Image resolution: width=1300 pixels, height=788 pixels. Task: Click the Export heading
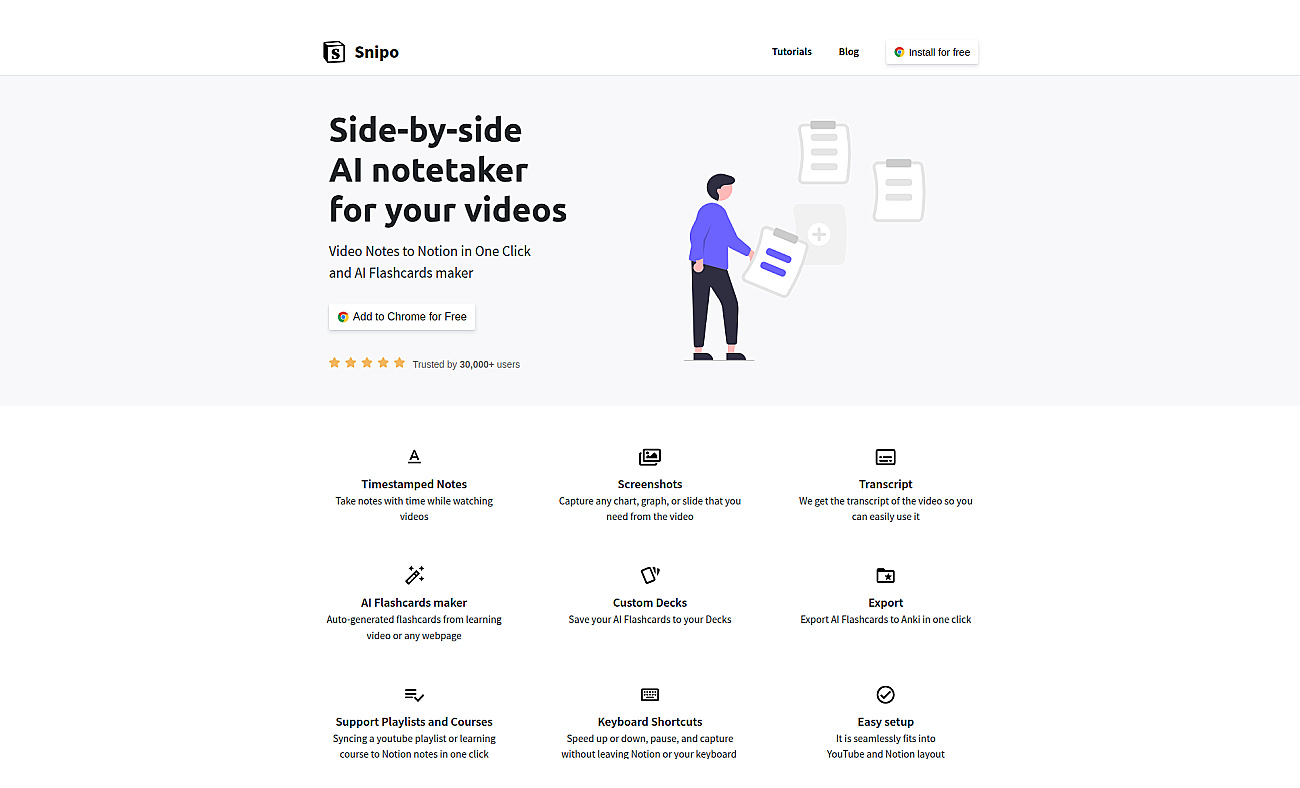coord(886,603)
